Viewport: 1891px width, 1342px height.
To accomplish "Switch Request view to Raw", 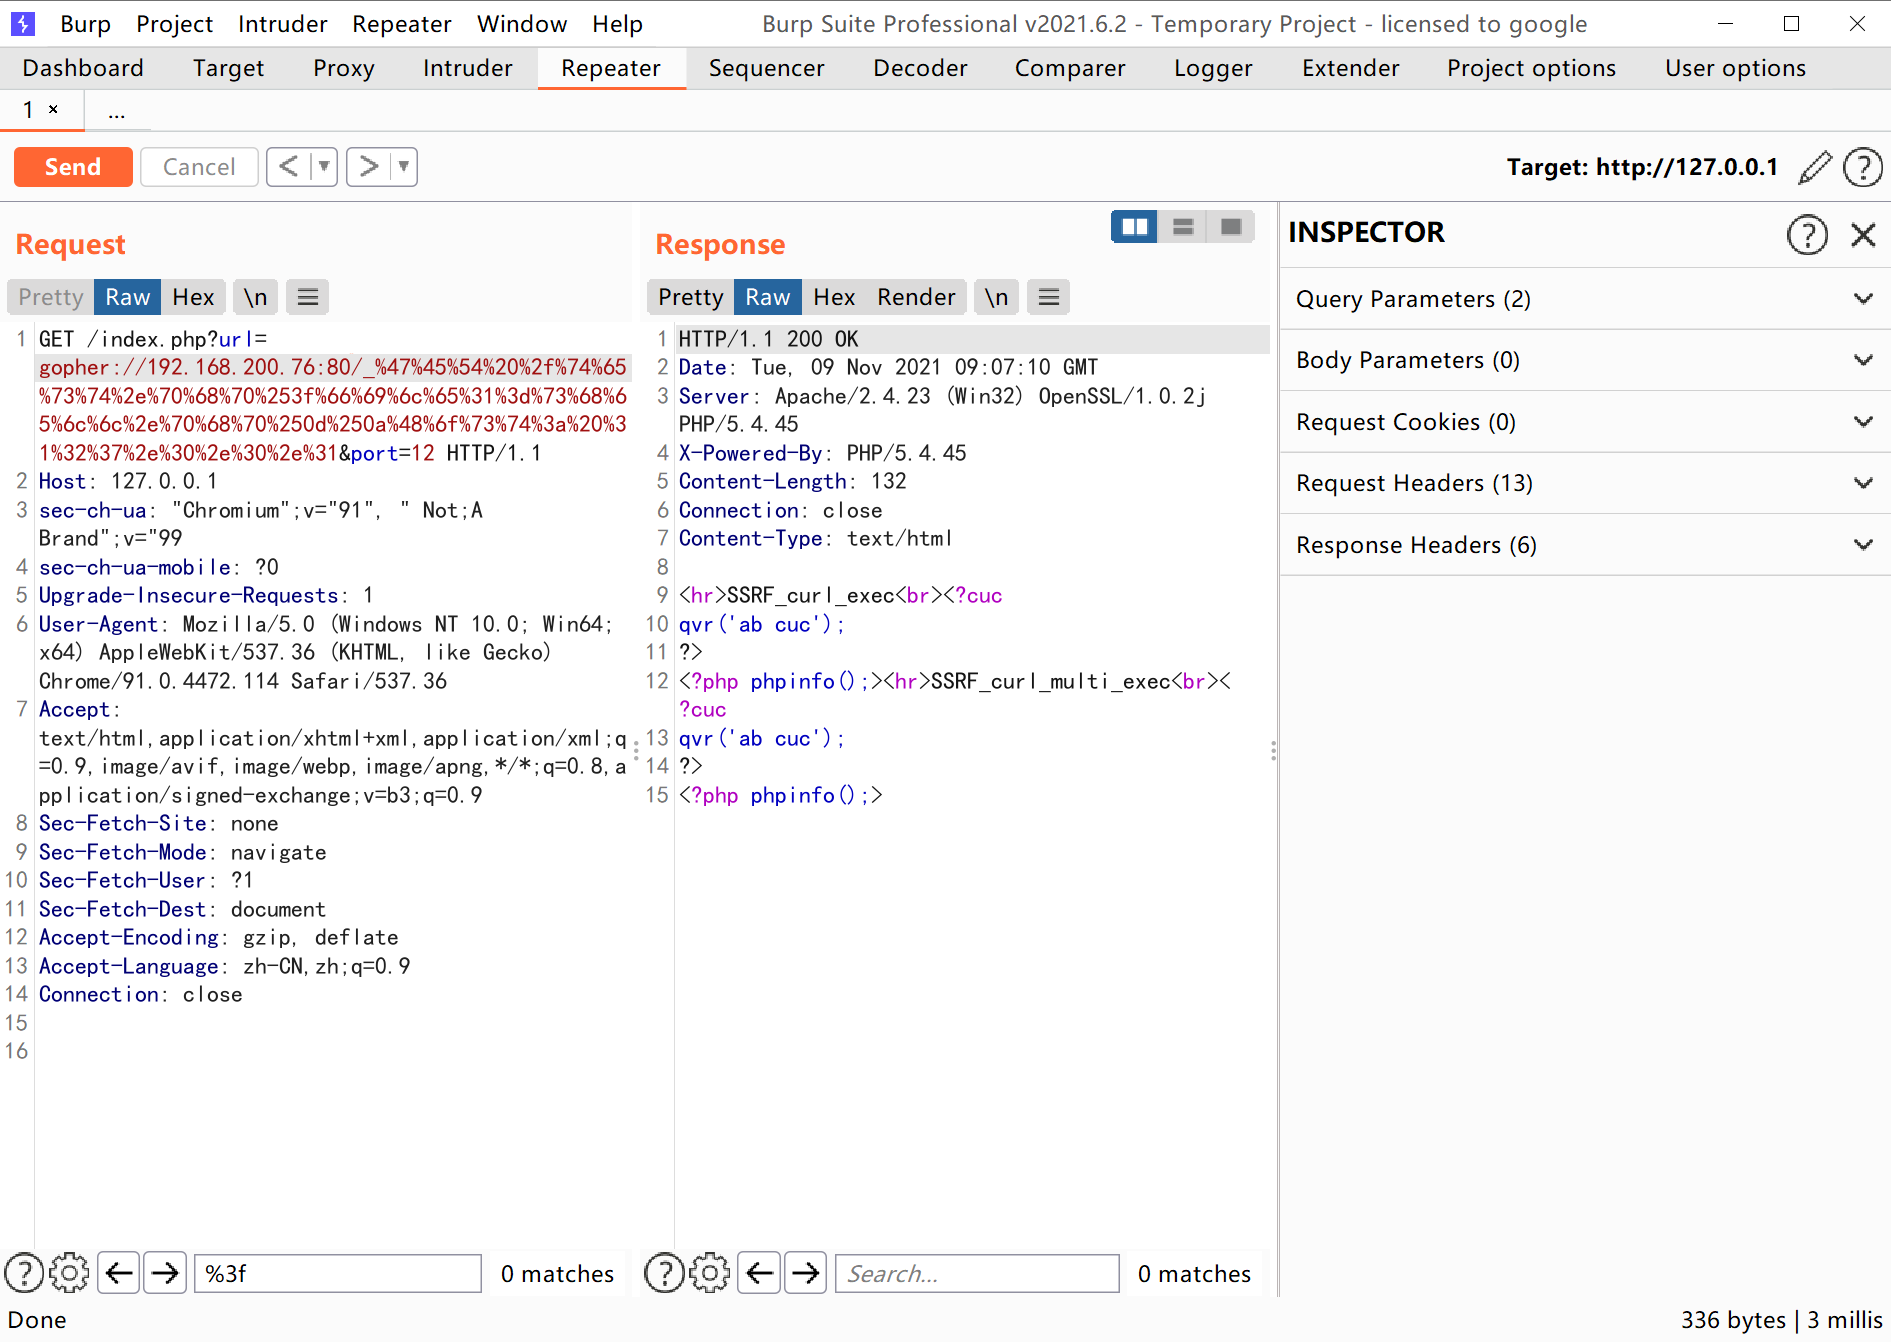I will coord(127,297).
